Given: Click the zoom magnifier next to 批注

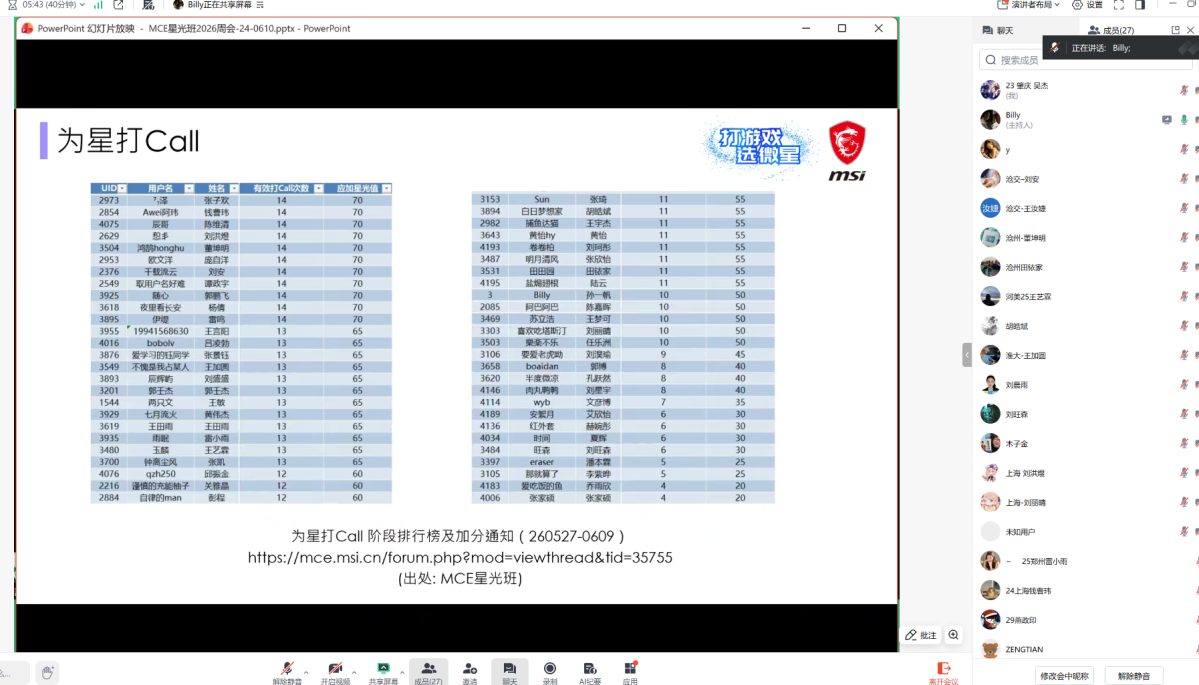Looking at the screenshot, I should tap(954, 635).
